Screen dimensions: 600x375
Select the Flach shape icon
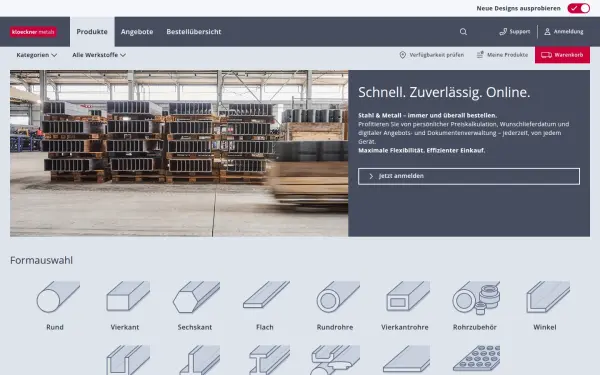click(x=266, y=294)
